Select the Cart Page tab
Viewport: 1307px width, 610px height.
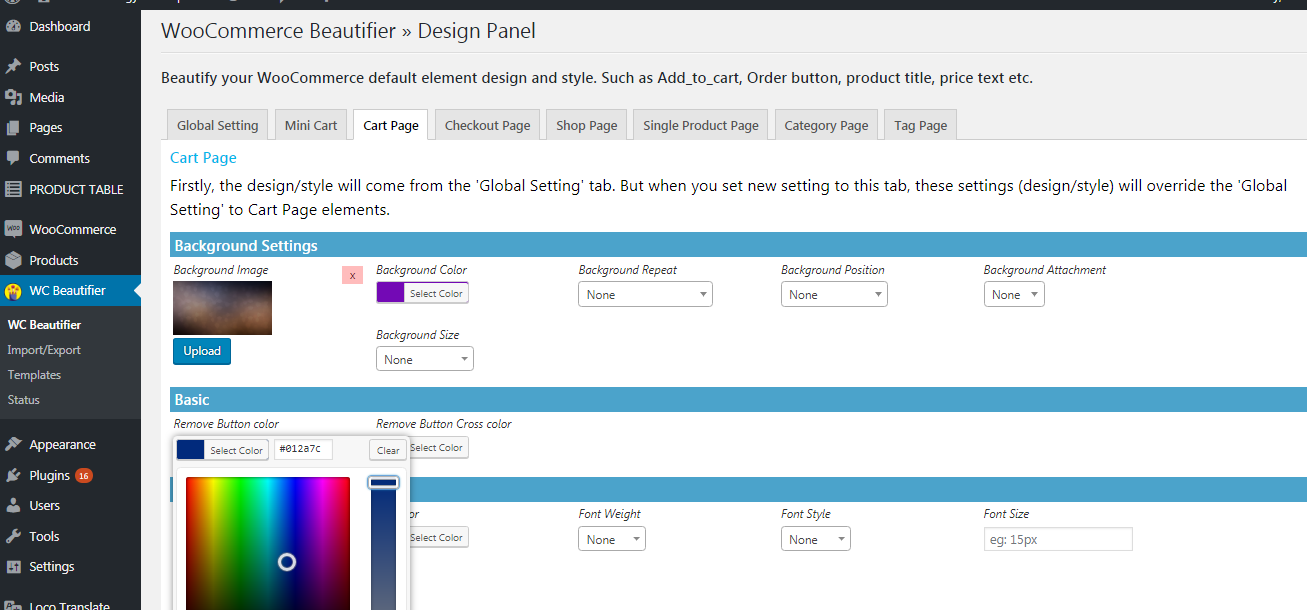(391, 125)
